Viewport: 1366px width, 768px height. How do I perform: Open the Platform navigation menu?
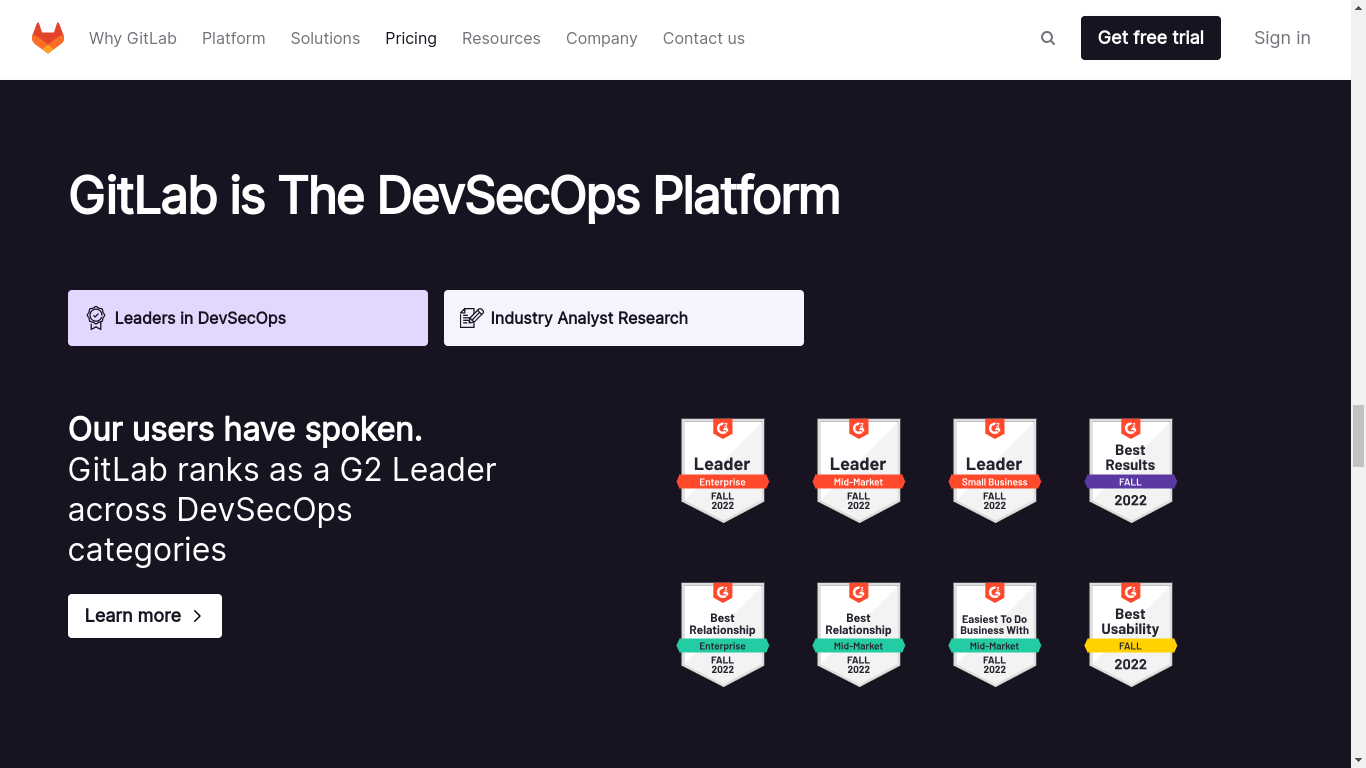tap(234, 38)
